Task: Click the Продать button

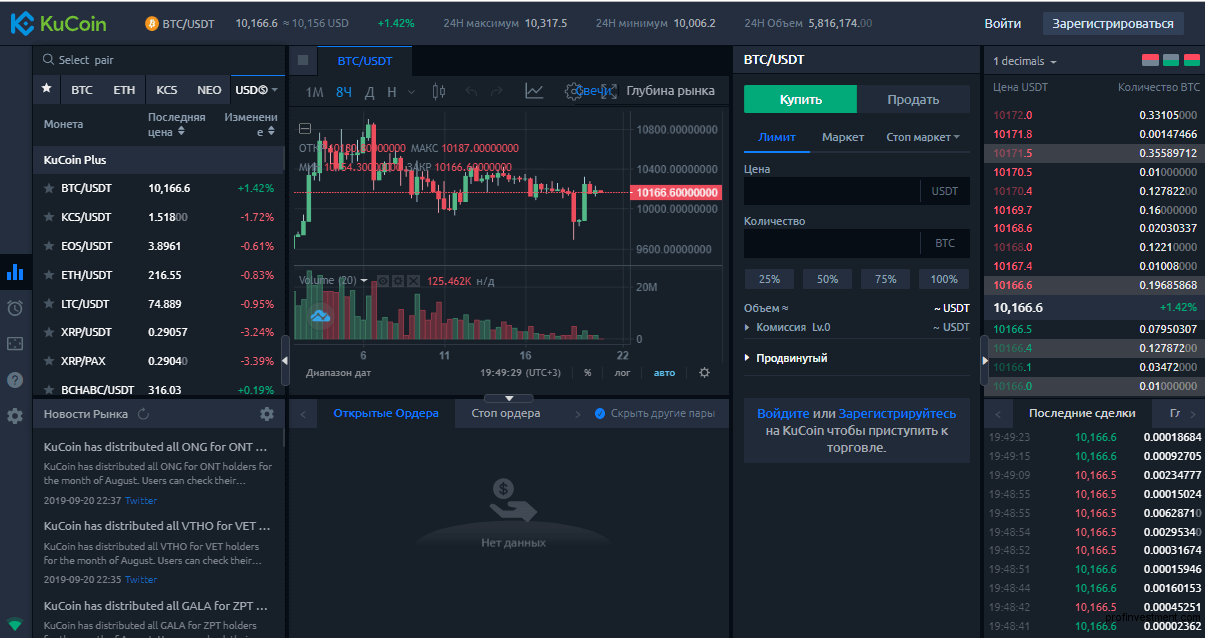Action: pyautogui.click(x=913, y=99)
